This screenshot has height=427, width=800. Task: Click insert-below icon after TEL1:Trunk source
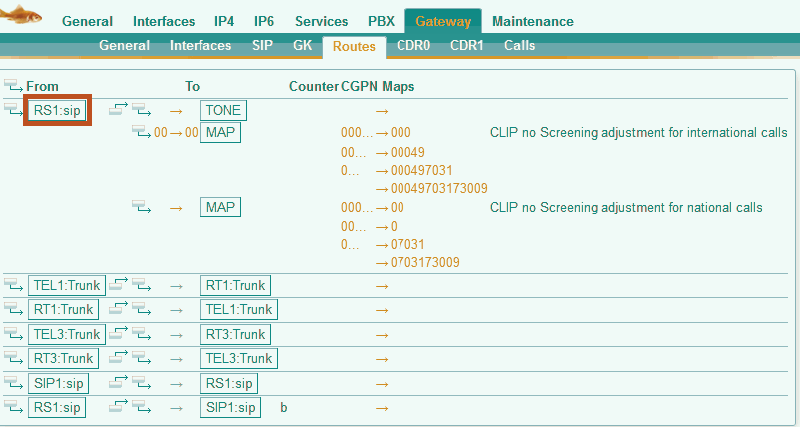[x=118, y=284]
